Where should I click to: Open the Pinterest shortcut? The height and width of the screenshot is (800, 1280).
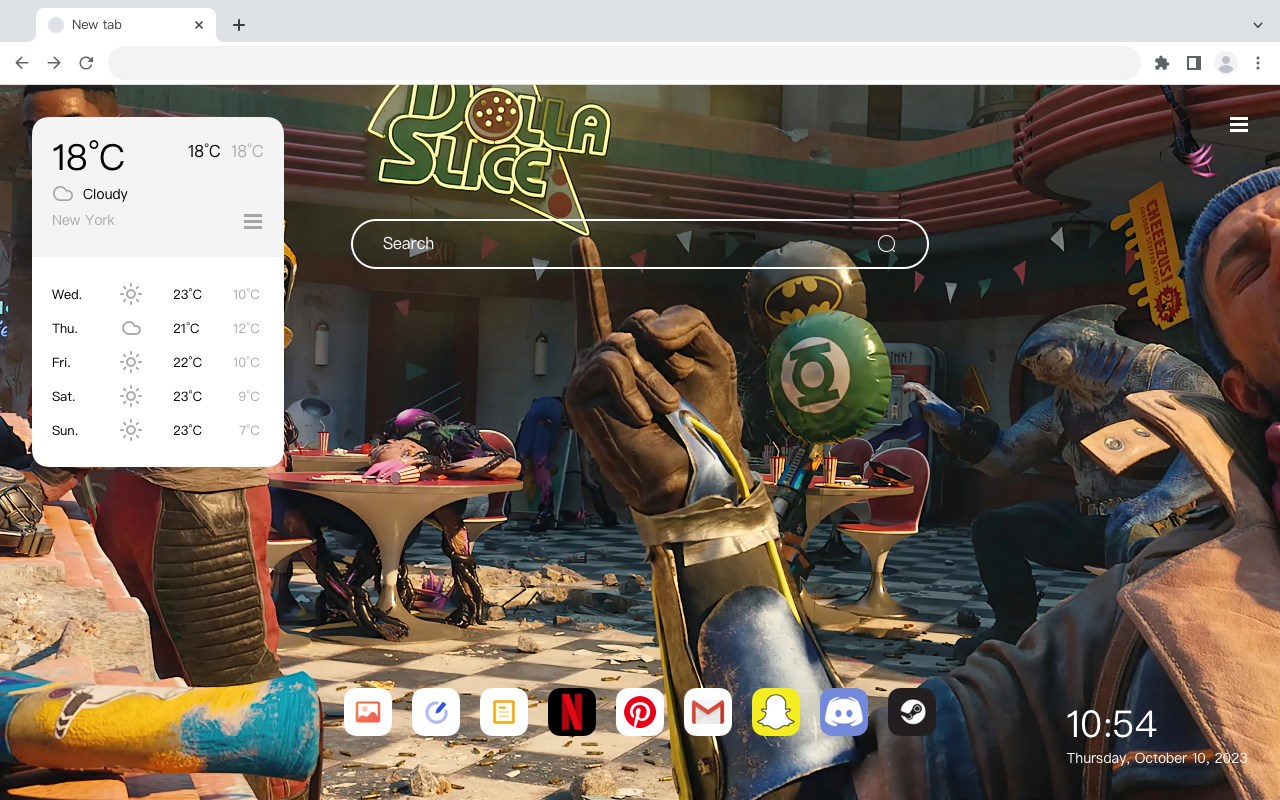640,712
